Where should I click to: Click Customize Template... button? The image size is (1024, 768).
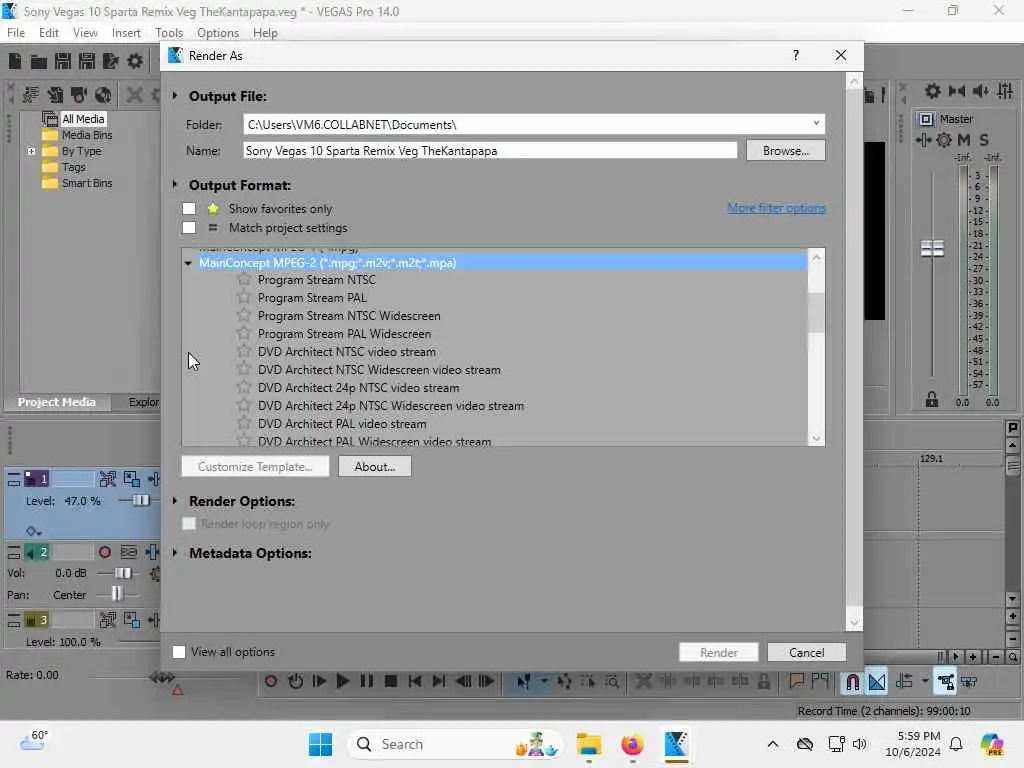[x=255, y=466]
